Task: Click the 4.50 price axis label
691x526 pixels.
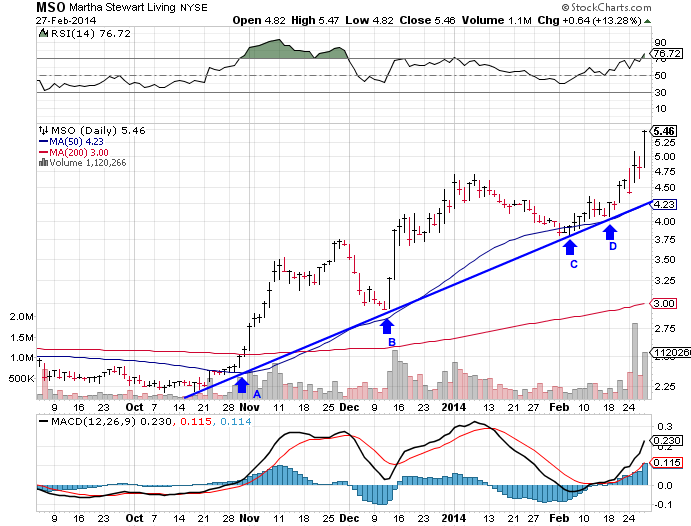Action: 665,188
